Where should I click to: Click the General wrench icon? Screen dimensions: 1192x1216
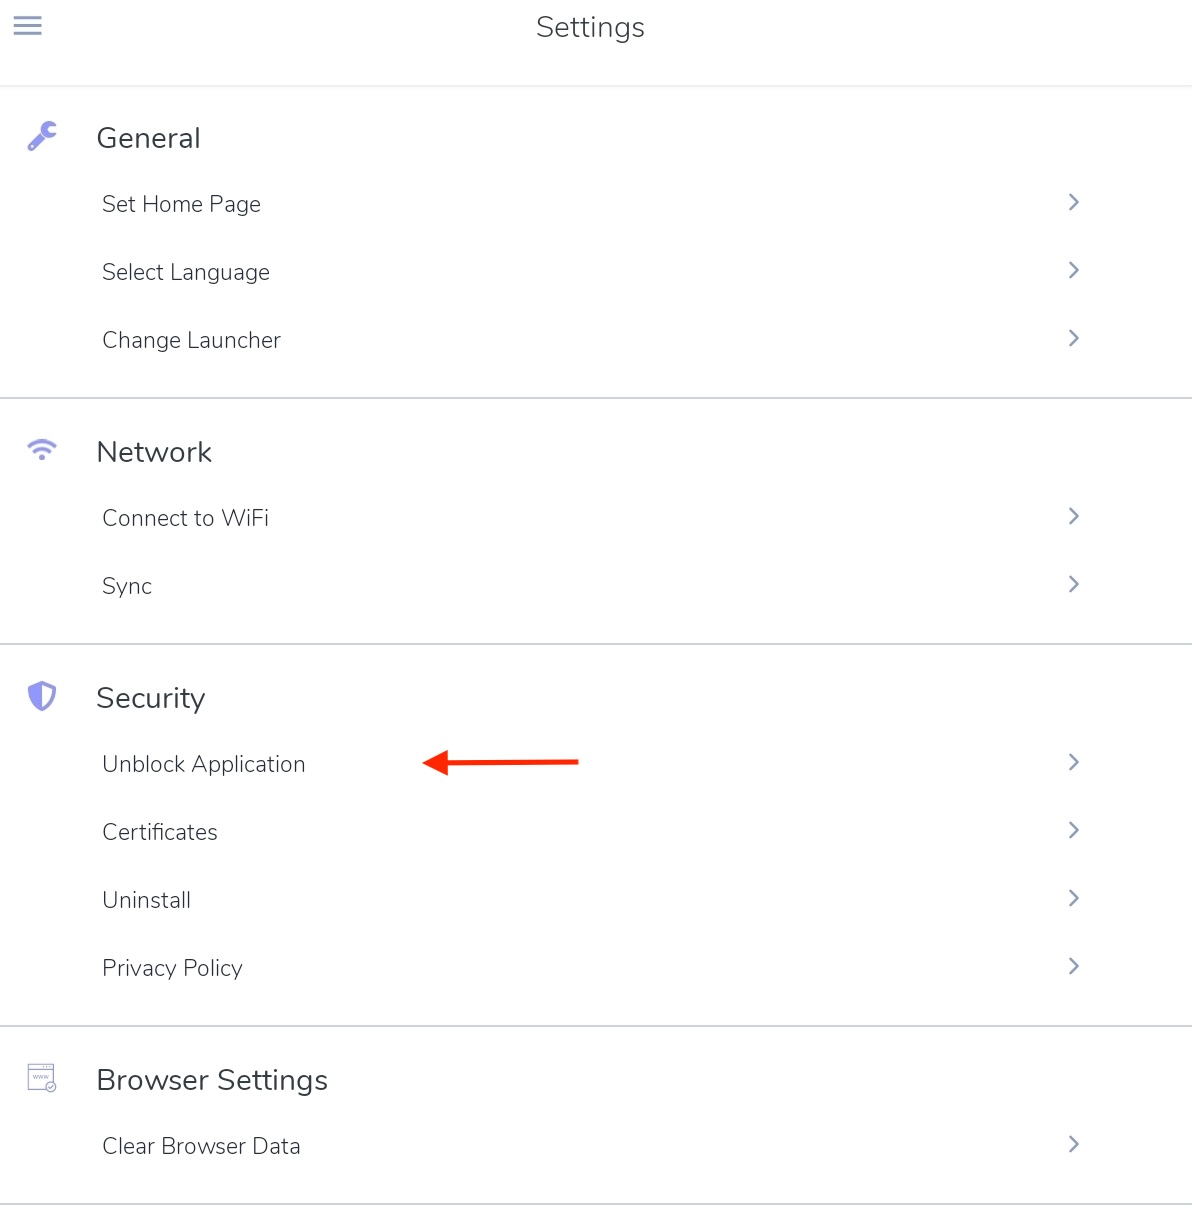[x=42, y=136]
